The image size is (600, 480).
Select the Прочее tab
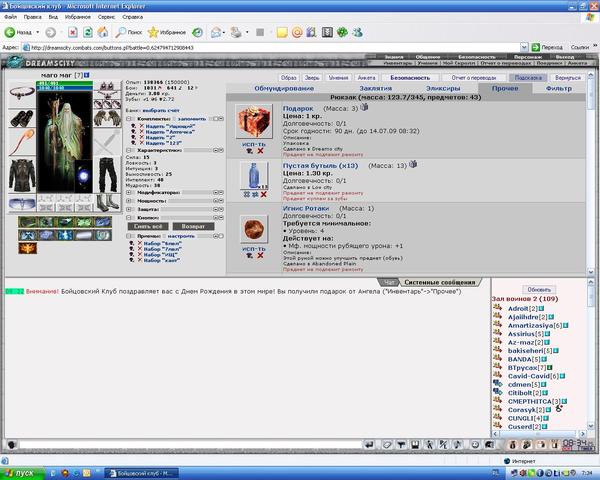[505, 88]
